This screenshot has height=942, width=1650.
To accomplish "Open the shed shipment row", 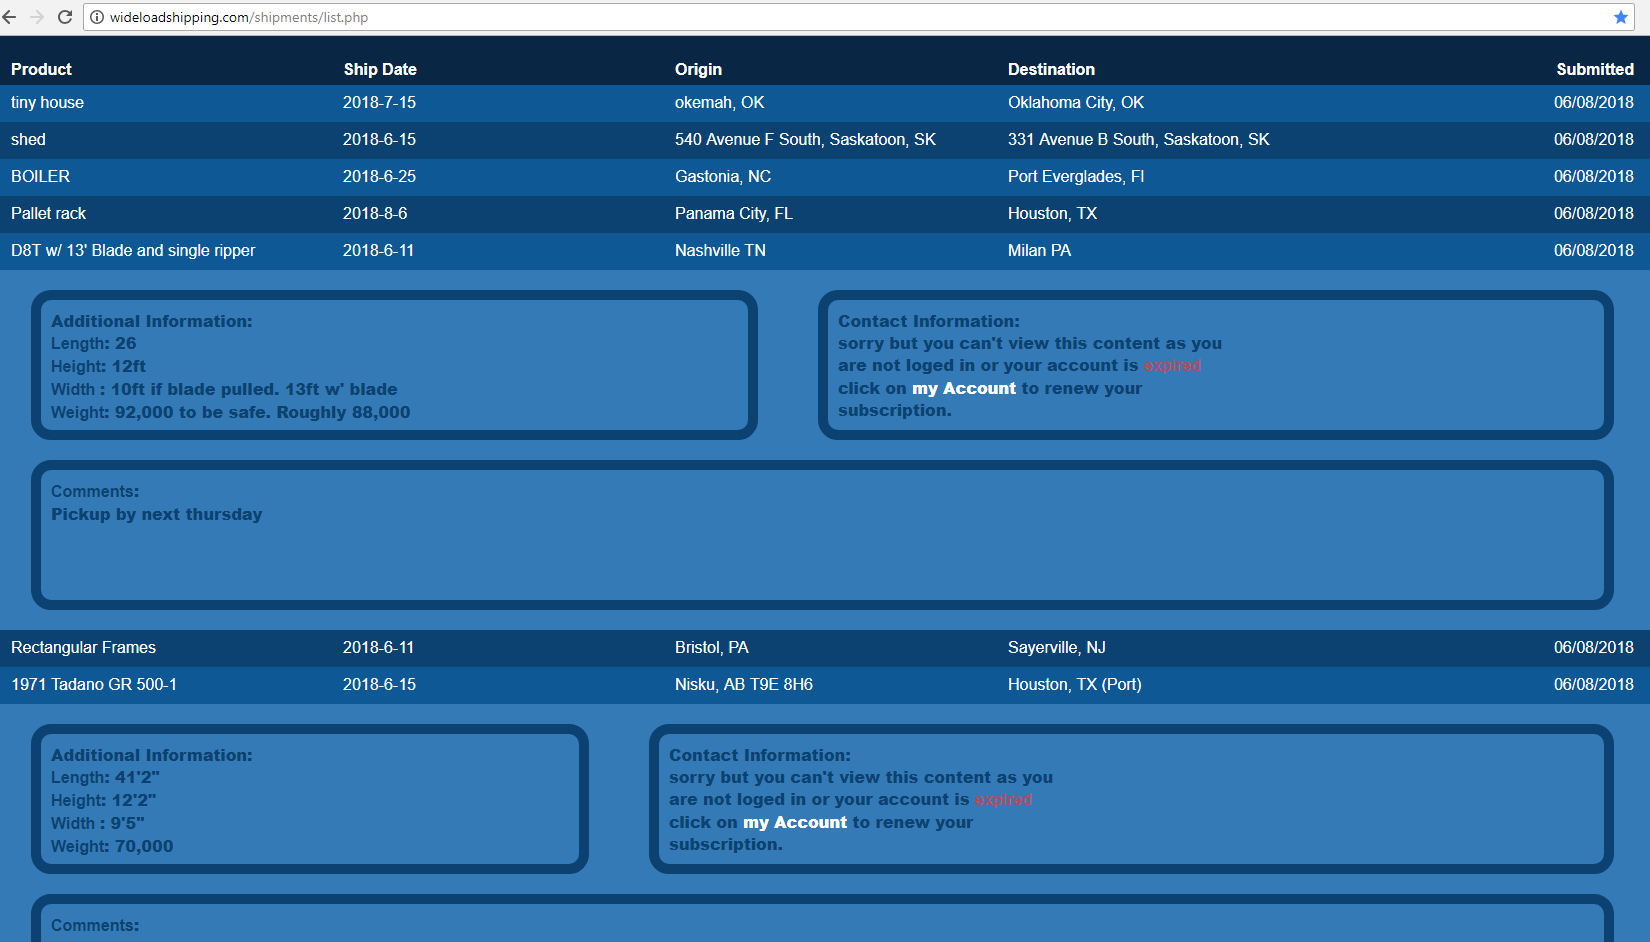I will tap(825, 140).
